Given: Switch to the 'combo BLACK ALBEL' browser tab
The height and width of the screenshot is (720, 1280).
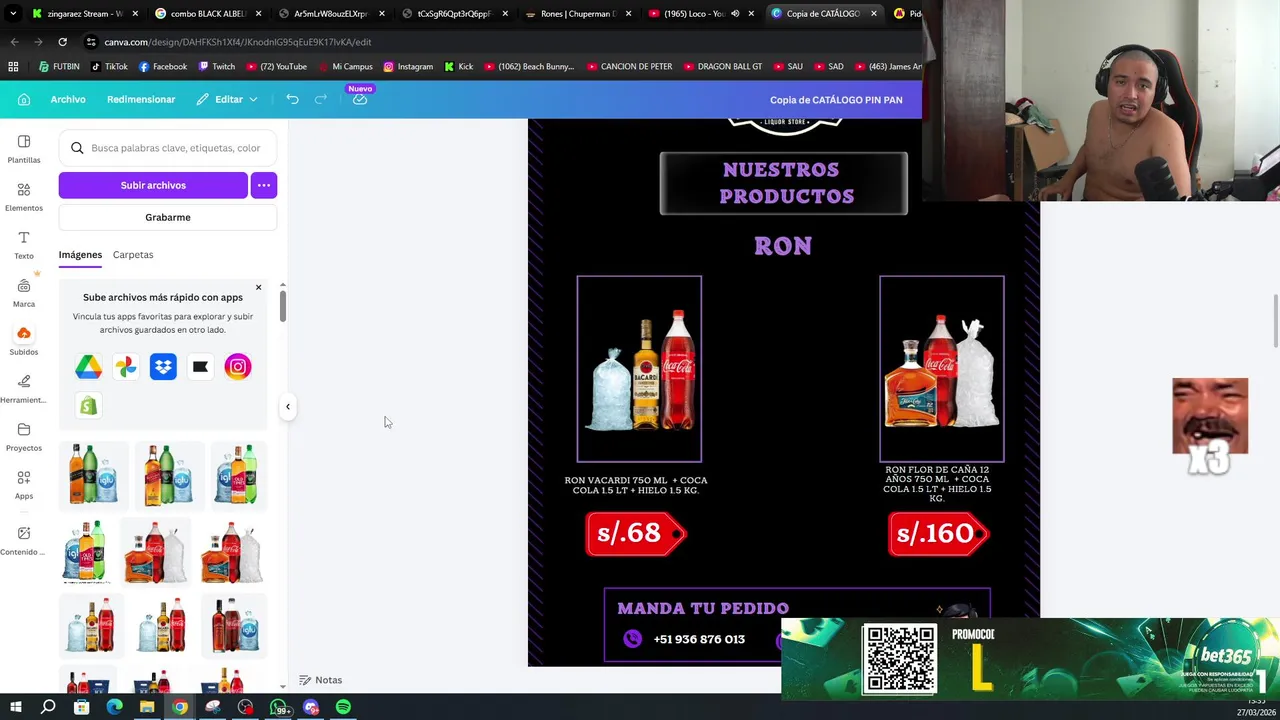Looking at the screenshot, I should (x=209, y=14).
